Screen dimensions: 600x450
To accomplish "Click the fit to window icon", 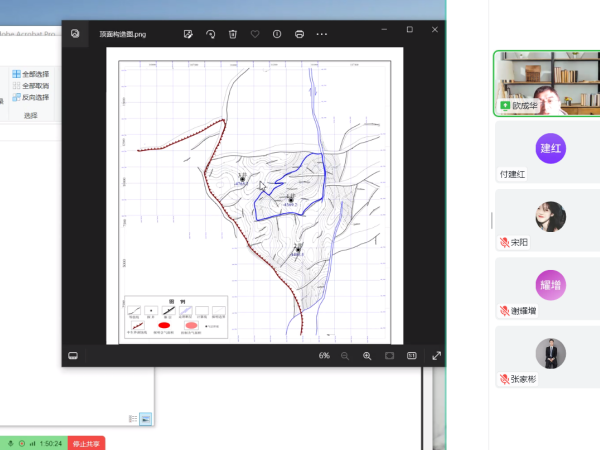I will (x=390, y=356).
